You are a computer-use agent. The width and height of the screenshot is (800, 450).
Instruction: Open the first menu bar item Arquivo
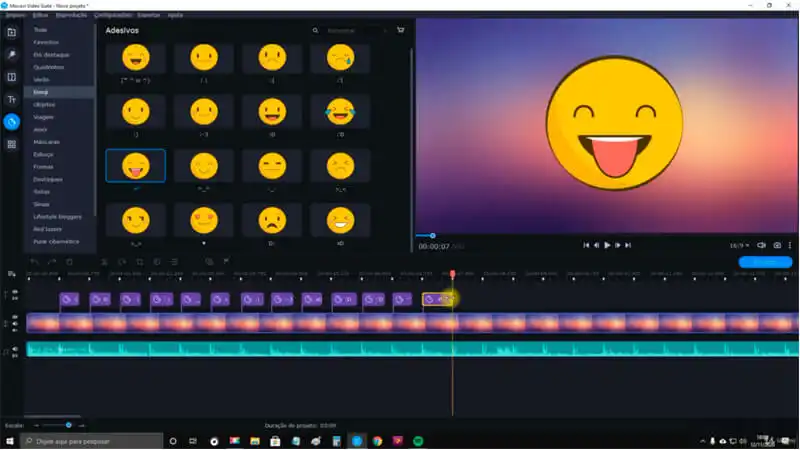pos(15,15)
